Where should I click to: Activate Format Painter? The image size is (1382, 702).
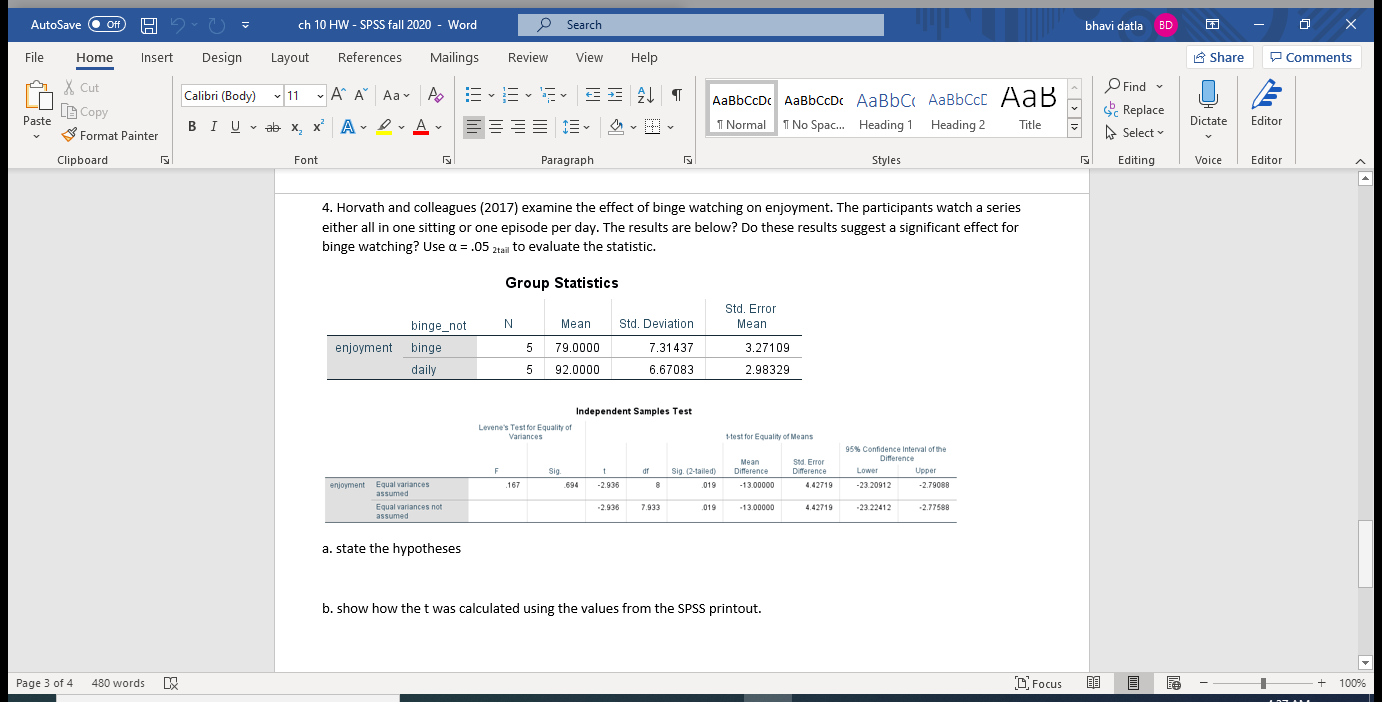click(110, 135)
